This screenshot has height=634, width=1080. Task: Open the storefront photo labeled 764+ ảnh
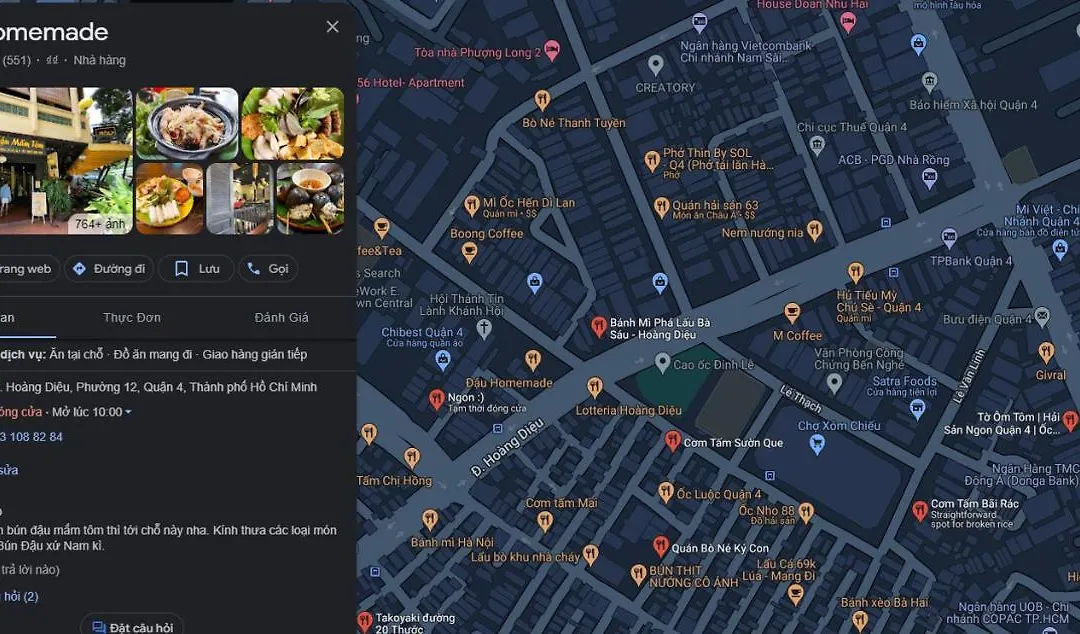click(66, 161)
